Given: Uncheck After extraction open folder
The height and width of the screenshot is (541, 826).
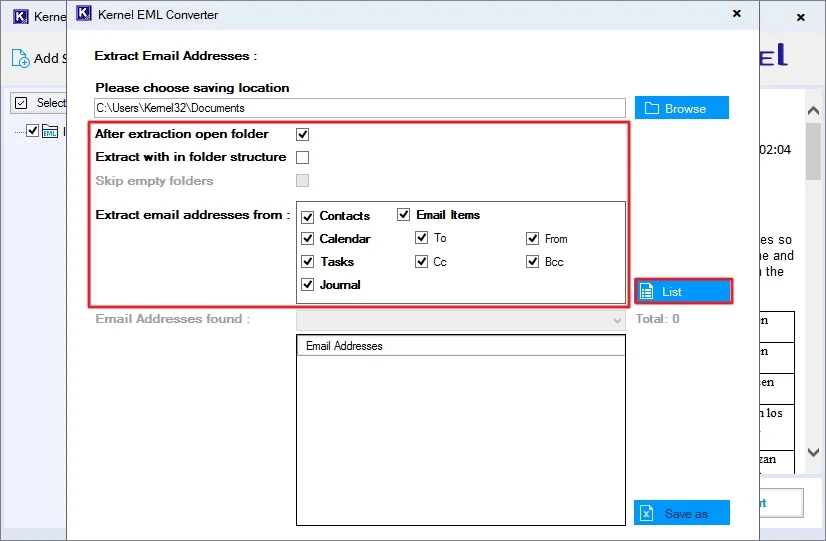Looking at the screenshot, I should [302, 134].
